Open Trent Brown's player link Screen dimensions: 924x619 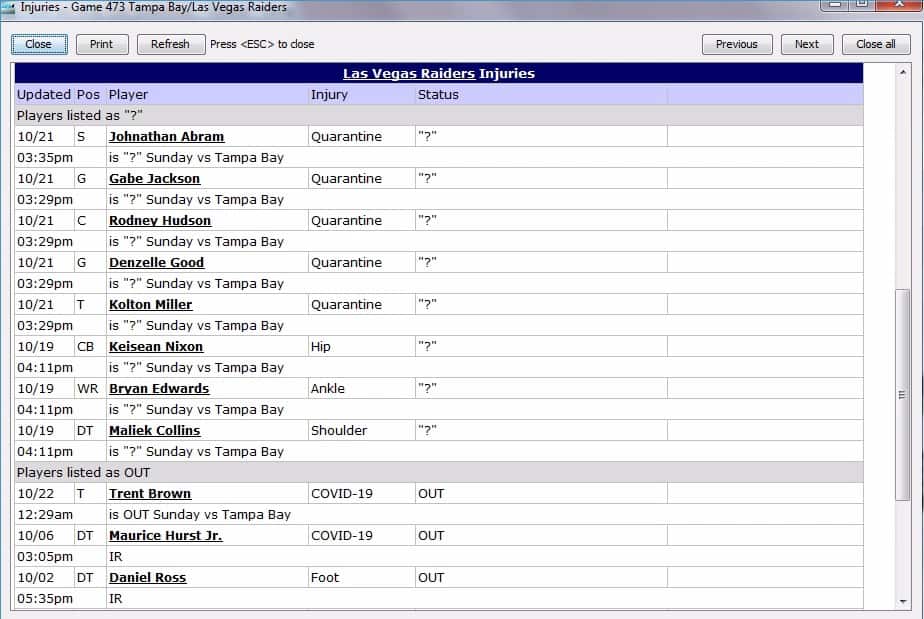[150, 494]
